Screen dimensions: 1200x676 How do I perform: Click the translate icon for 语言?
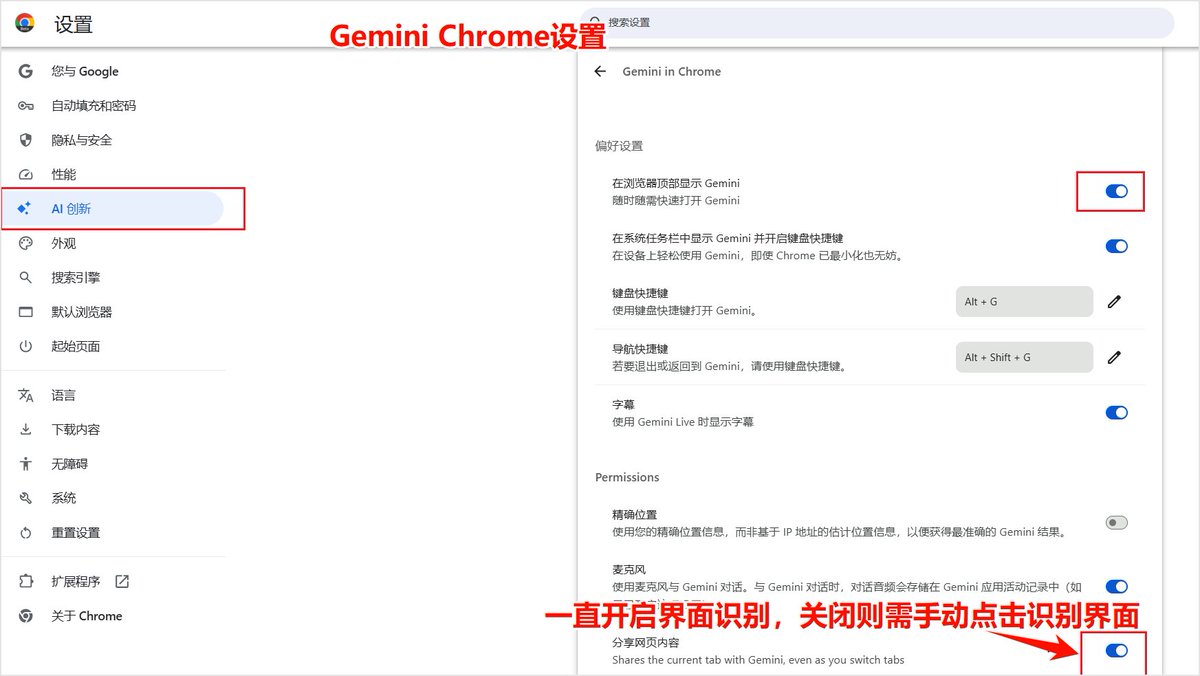pos(26,395)
